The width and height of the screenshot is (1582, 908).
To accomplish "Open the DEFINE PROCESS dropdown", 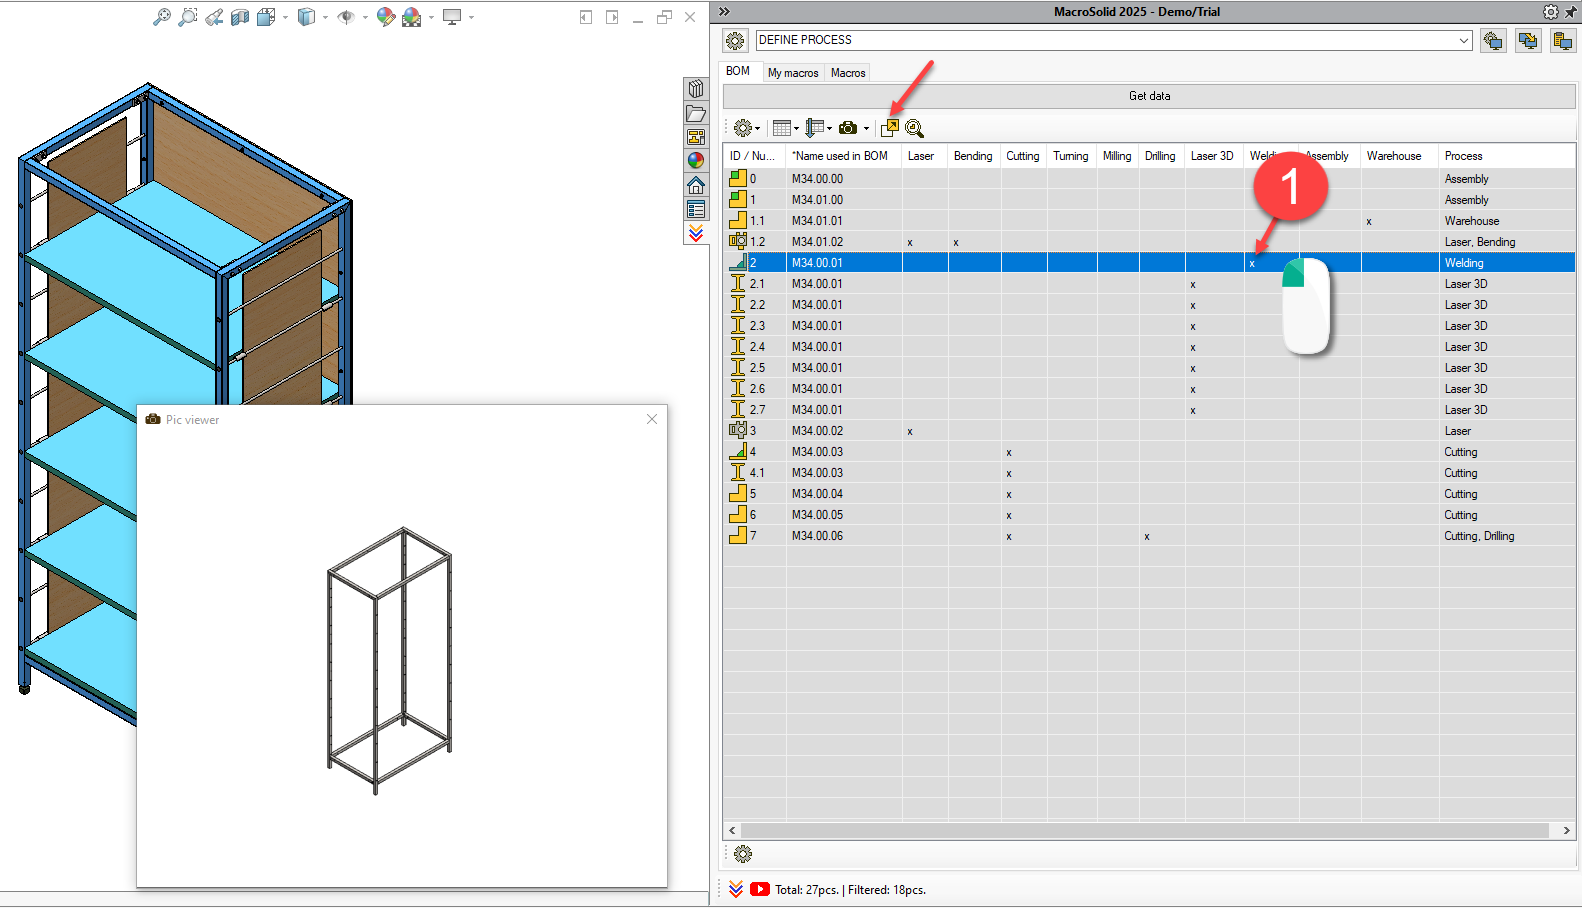I will (x=1464, y=40).
